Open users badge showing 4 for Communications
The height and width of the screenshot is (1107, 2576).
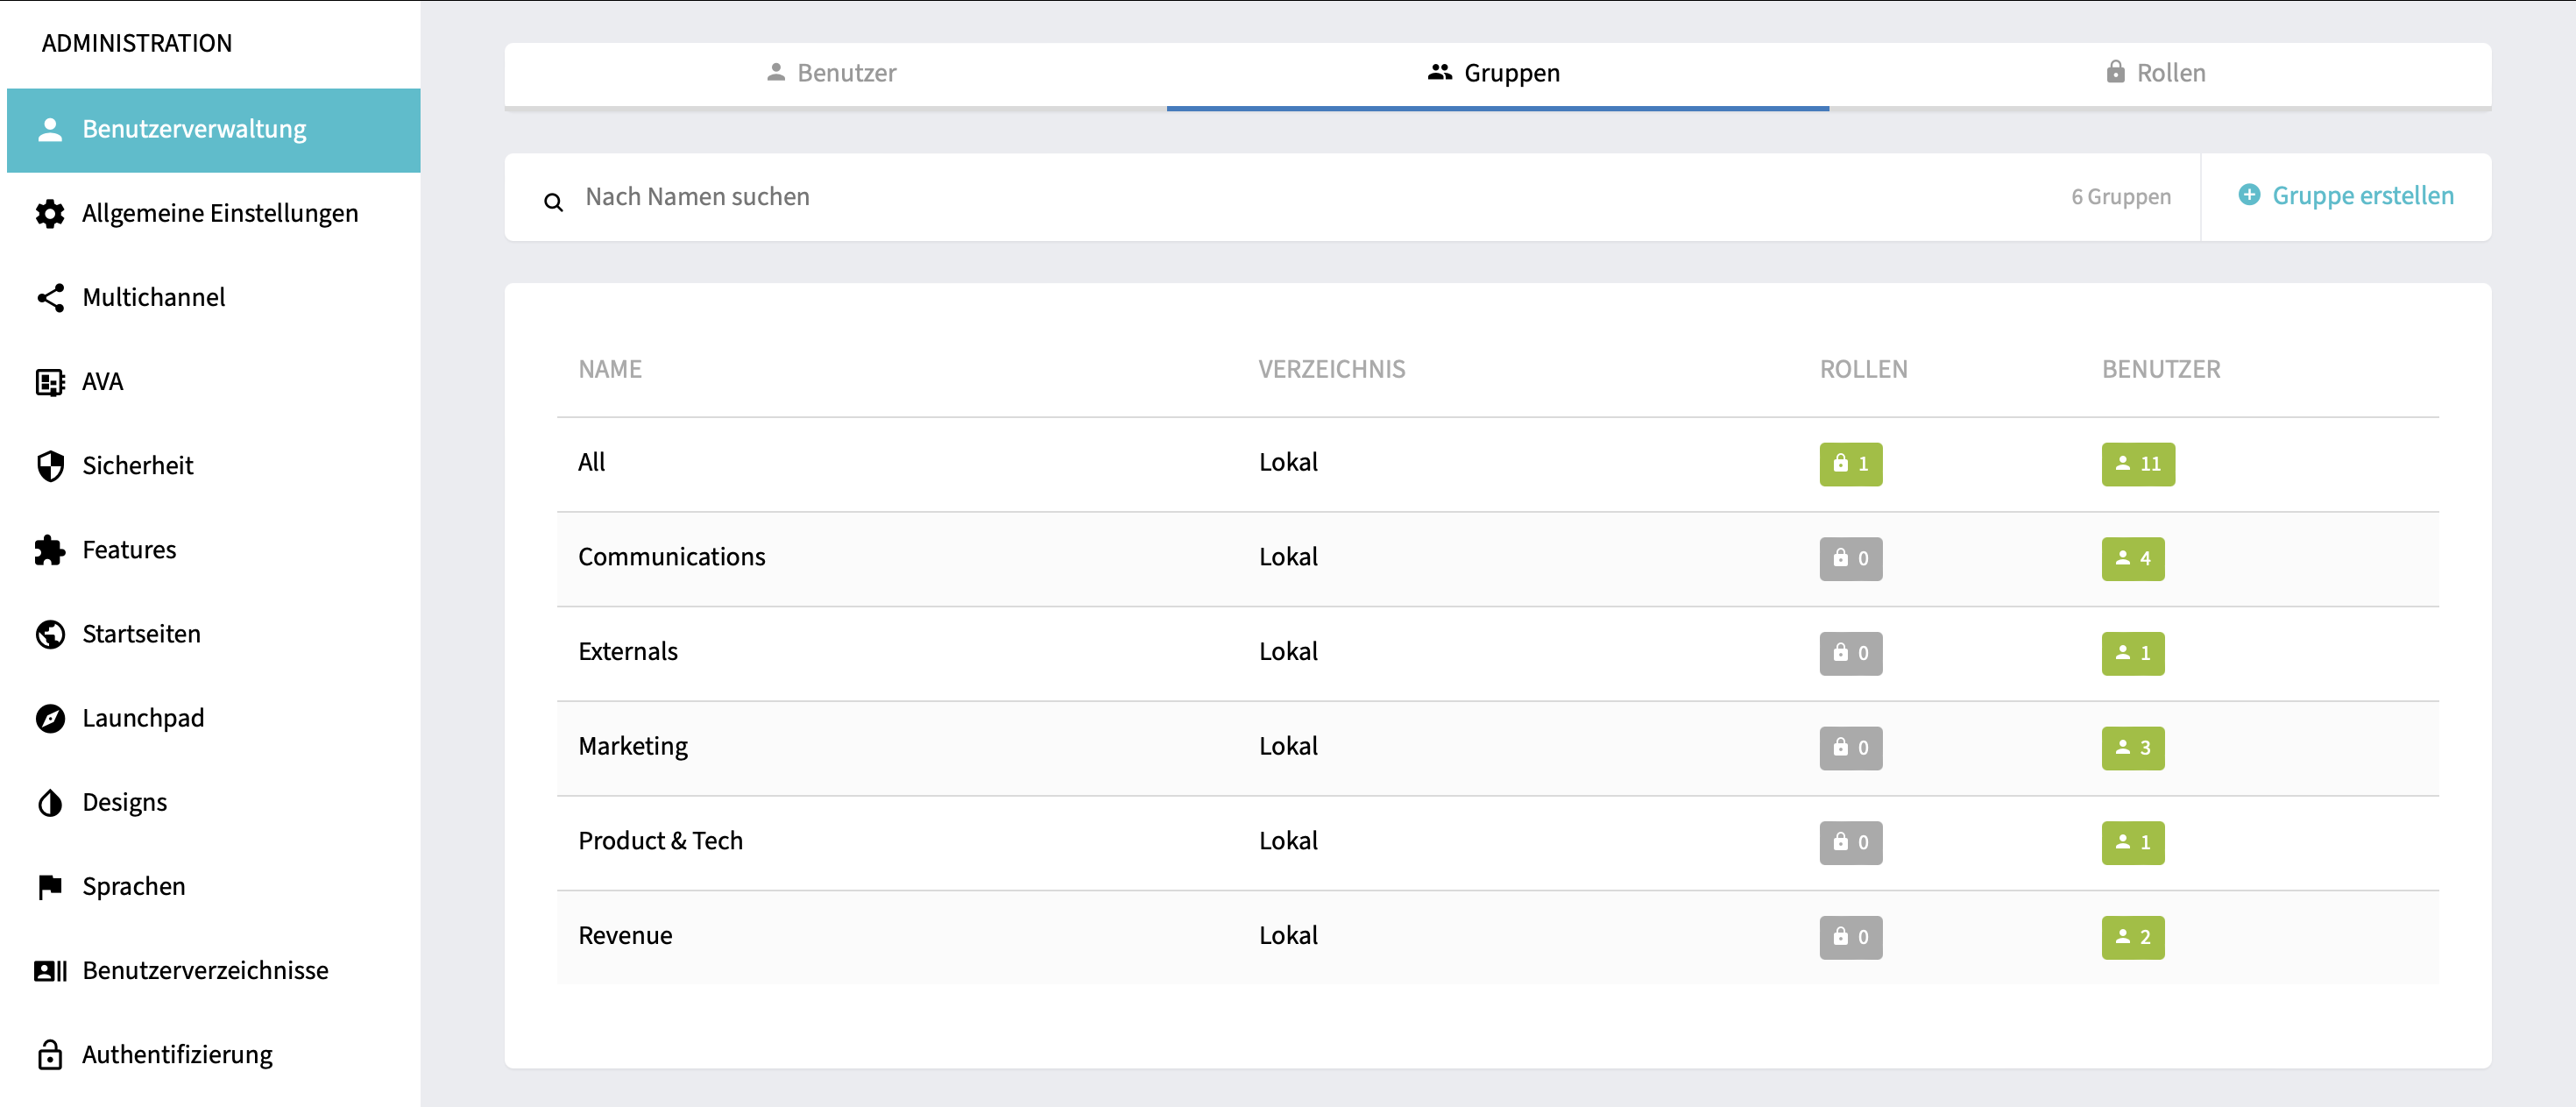tap(2133, 559)
